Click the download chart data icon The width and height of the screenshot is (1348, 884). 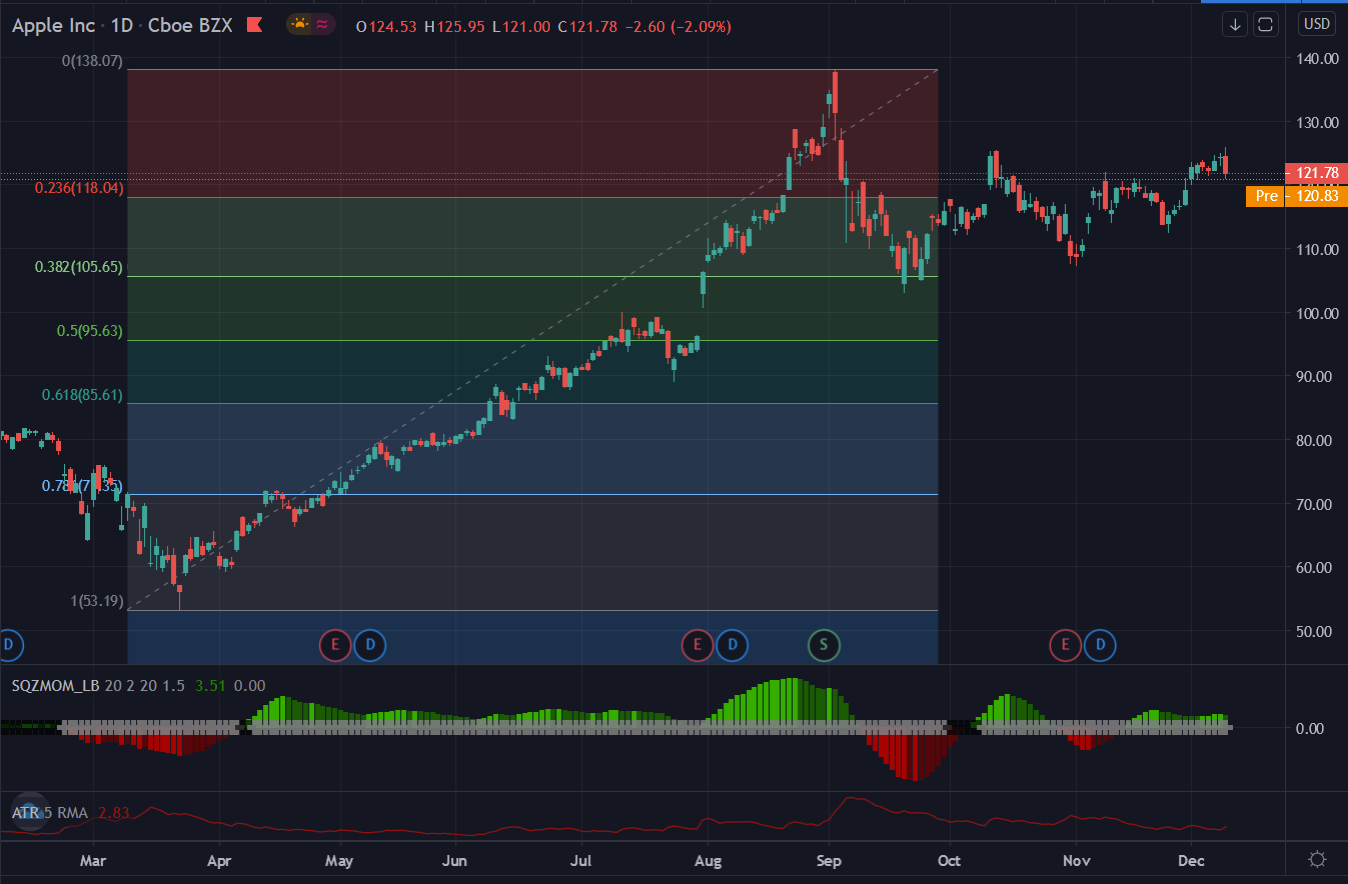(x=1234, y=24)
